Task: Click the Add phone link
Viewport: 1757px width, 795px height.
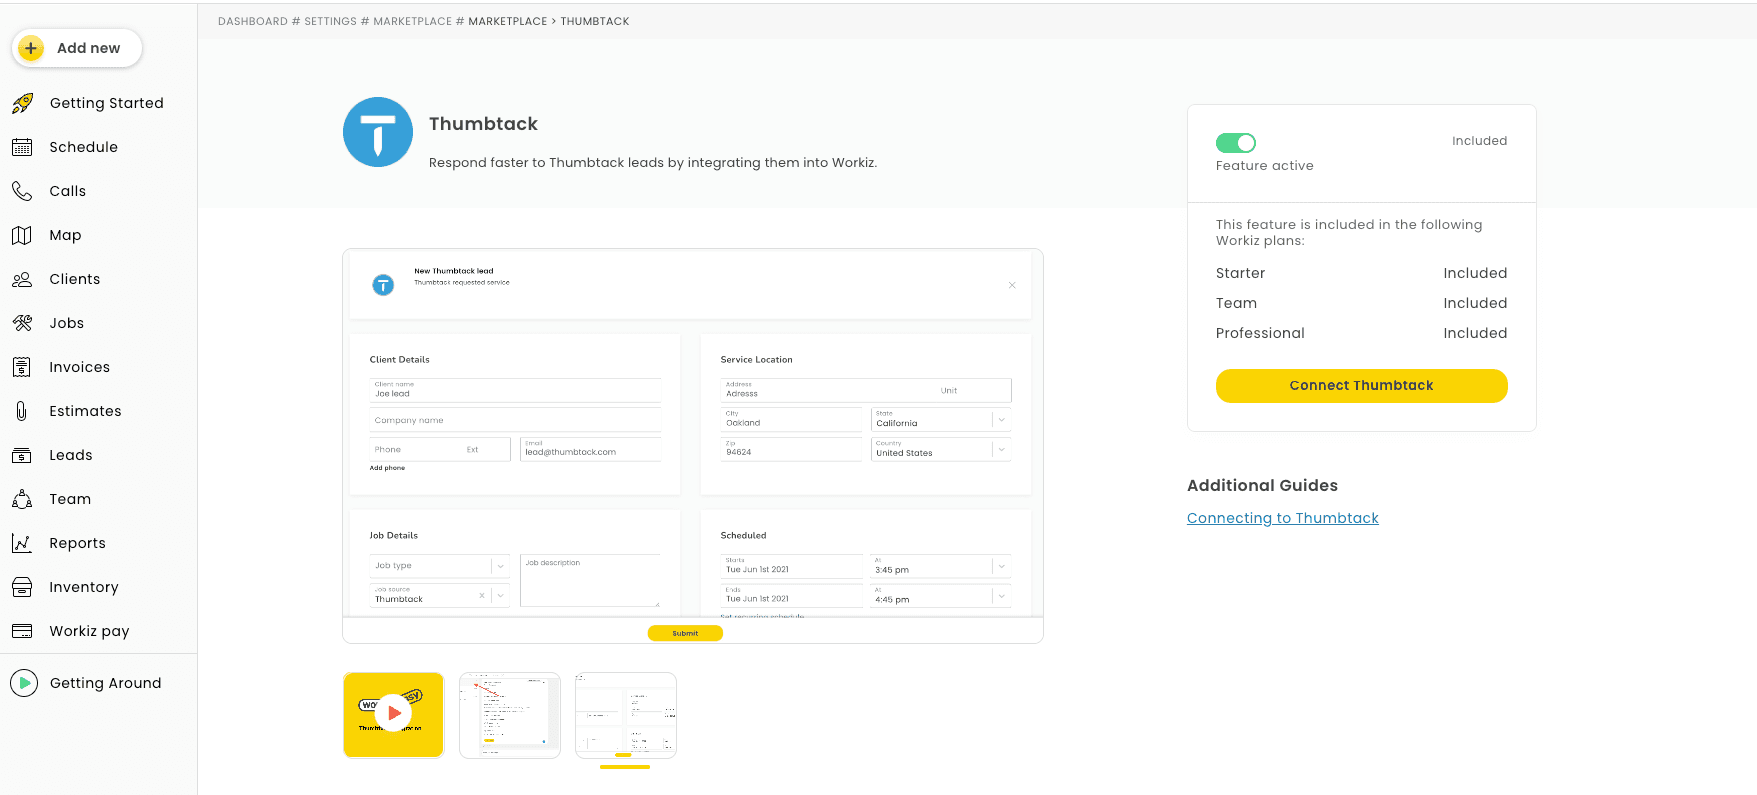Action: [387, 468]
